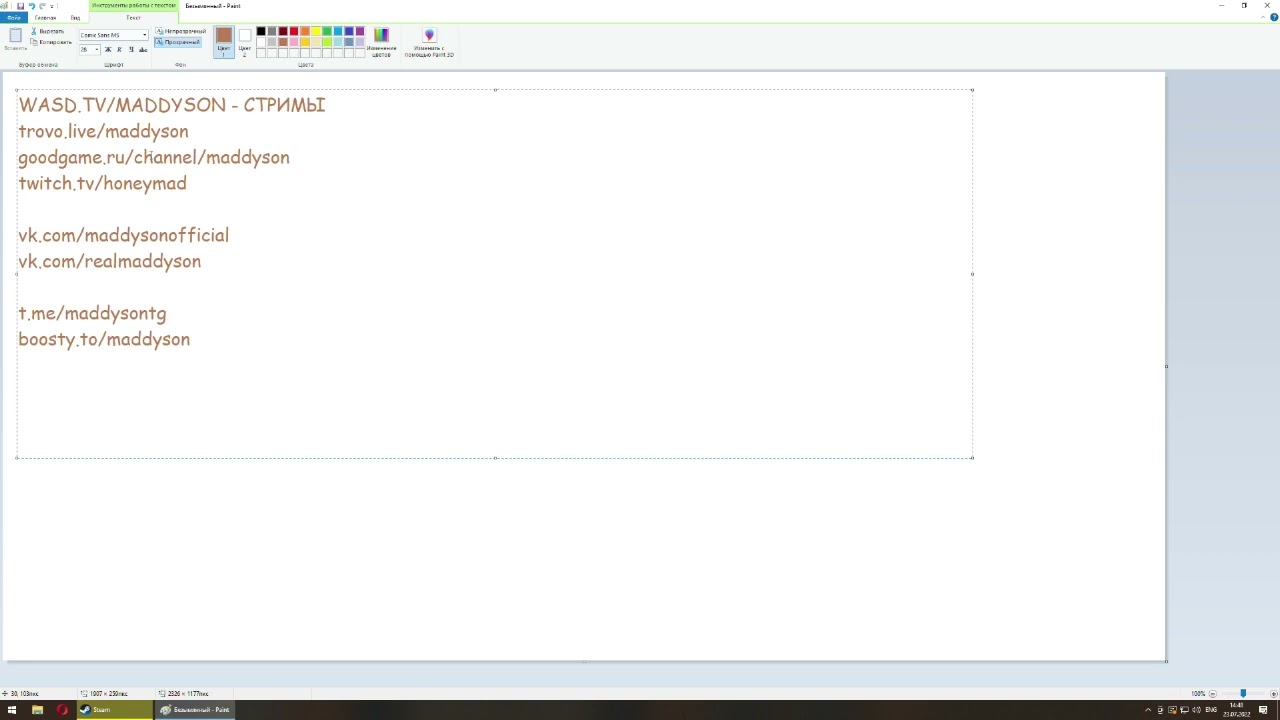Select Цвет 2 background color
This screenshot has width=1280, height=720.
[245, 42]
